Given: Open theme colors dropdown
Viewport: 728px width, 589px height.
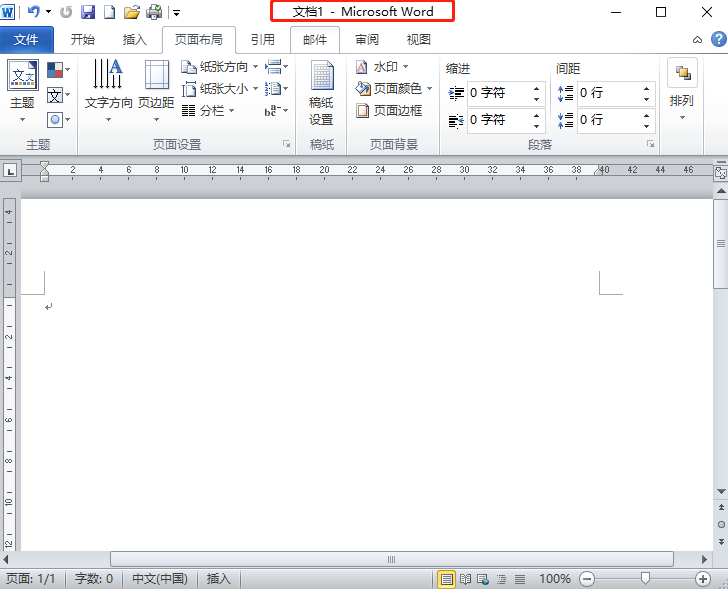Looking at the screenshot, I should click(58, 70).
